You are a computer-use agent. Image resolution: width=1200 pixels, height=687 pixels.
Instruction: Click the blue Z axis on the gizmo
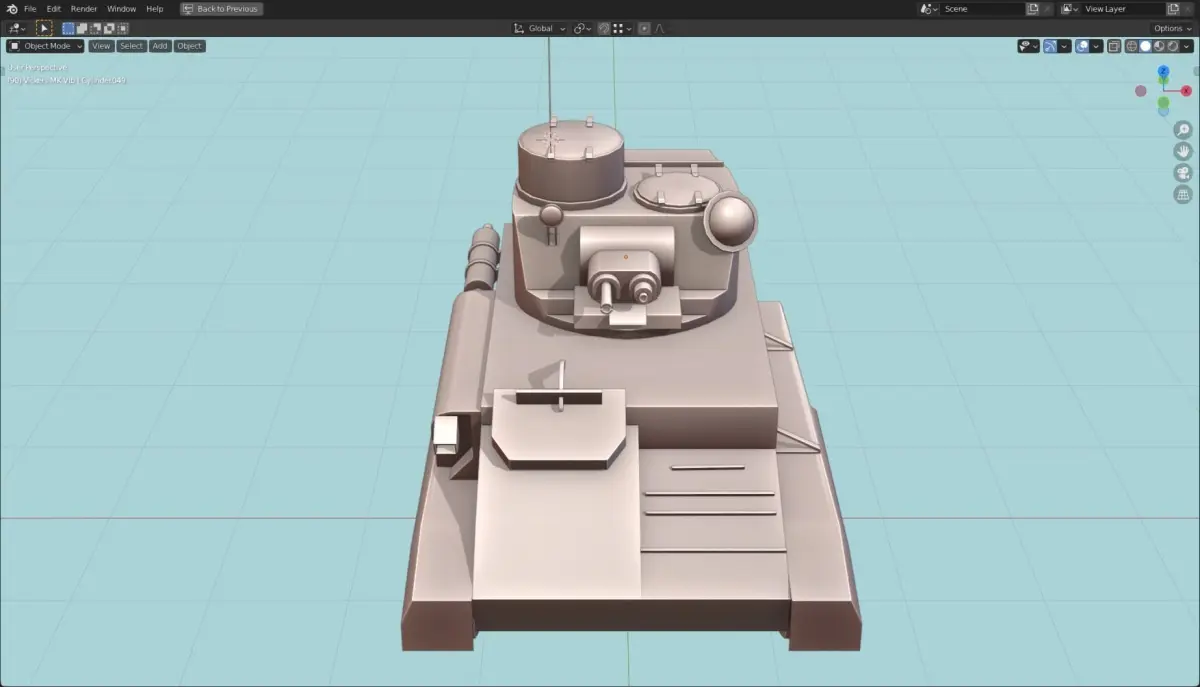[1163, 72]
